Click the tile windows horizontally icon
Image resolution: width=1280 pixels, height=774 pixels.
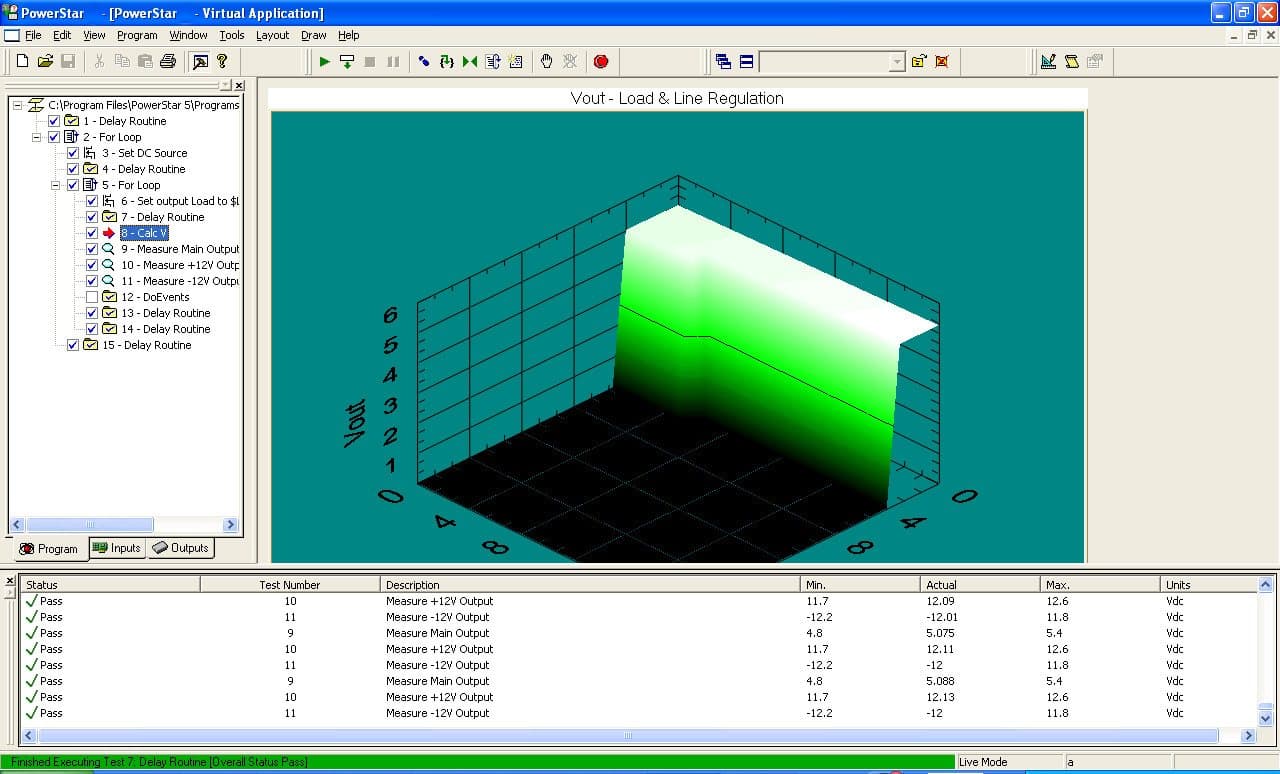pyautogui.click(x=746, y=61)
